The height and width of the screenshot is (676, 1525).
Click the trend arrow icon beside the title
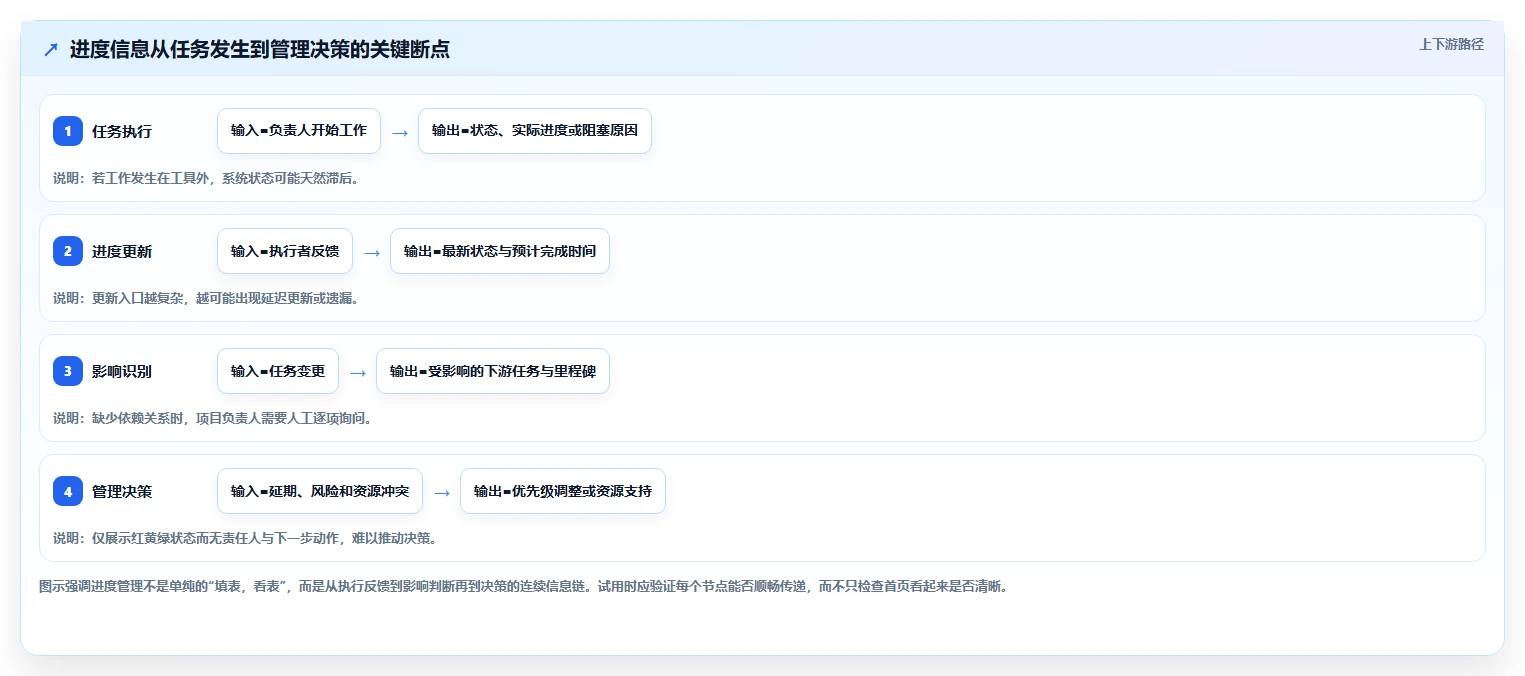[x=51, y=50]
